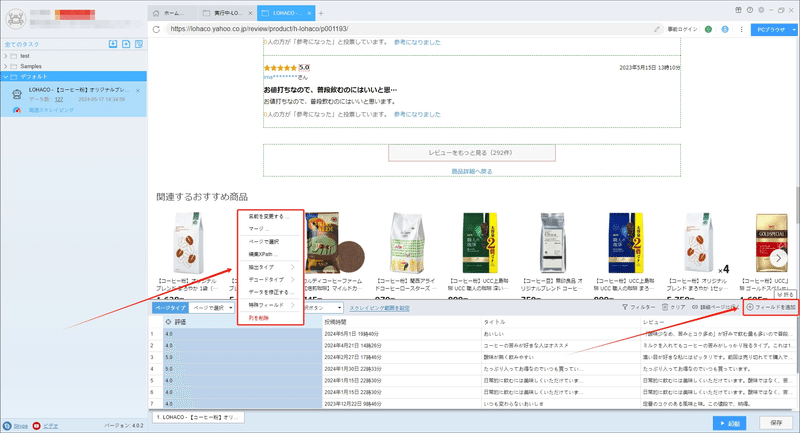Add a new tab with plus
800x433 pixels.
point(321,13)
